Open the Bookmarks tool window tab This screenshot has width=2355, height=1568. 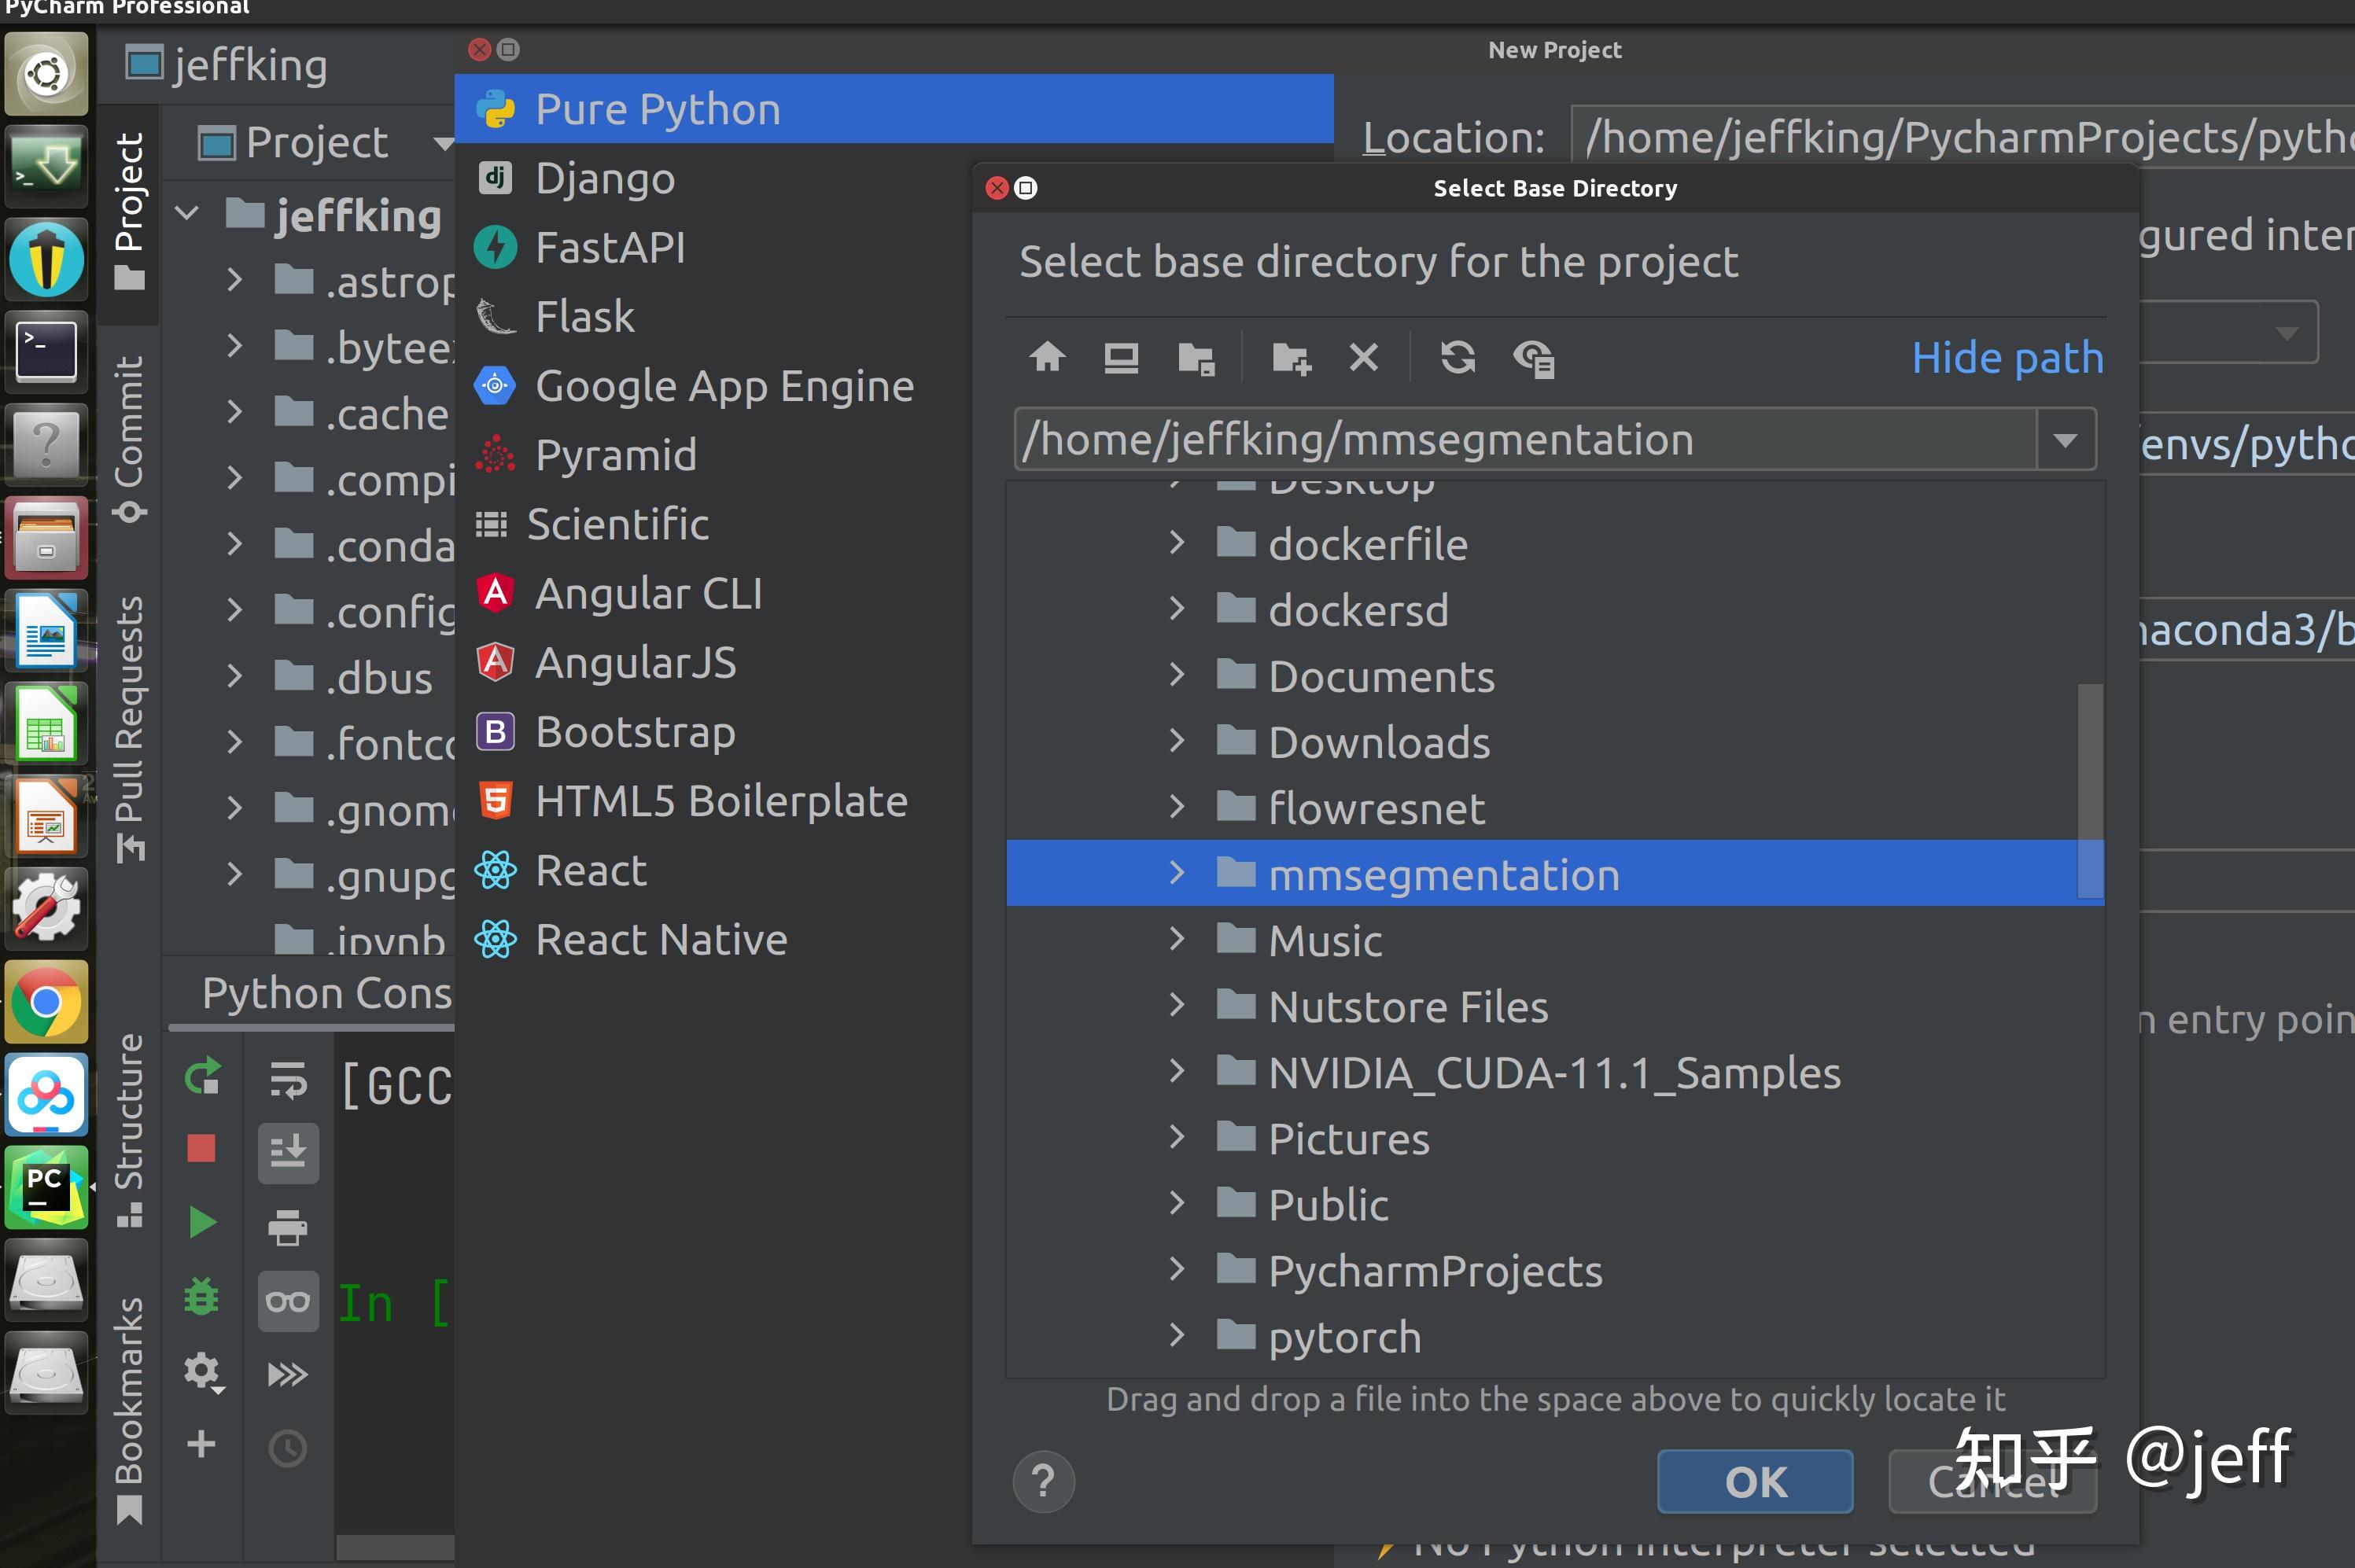click(129, 1410)
